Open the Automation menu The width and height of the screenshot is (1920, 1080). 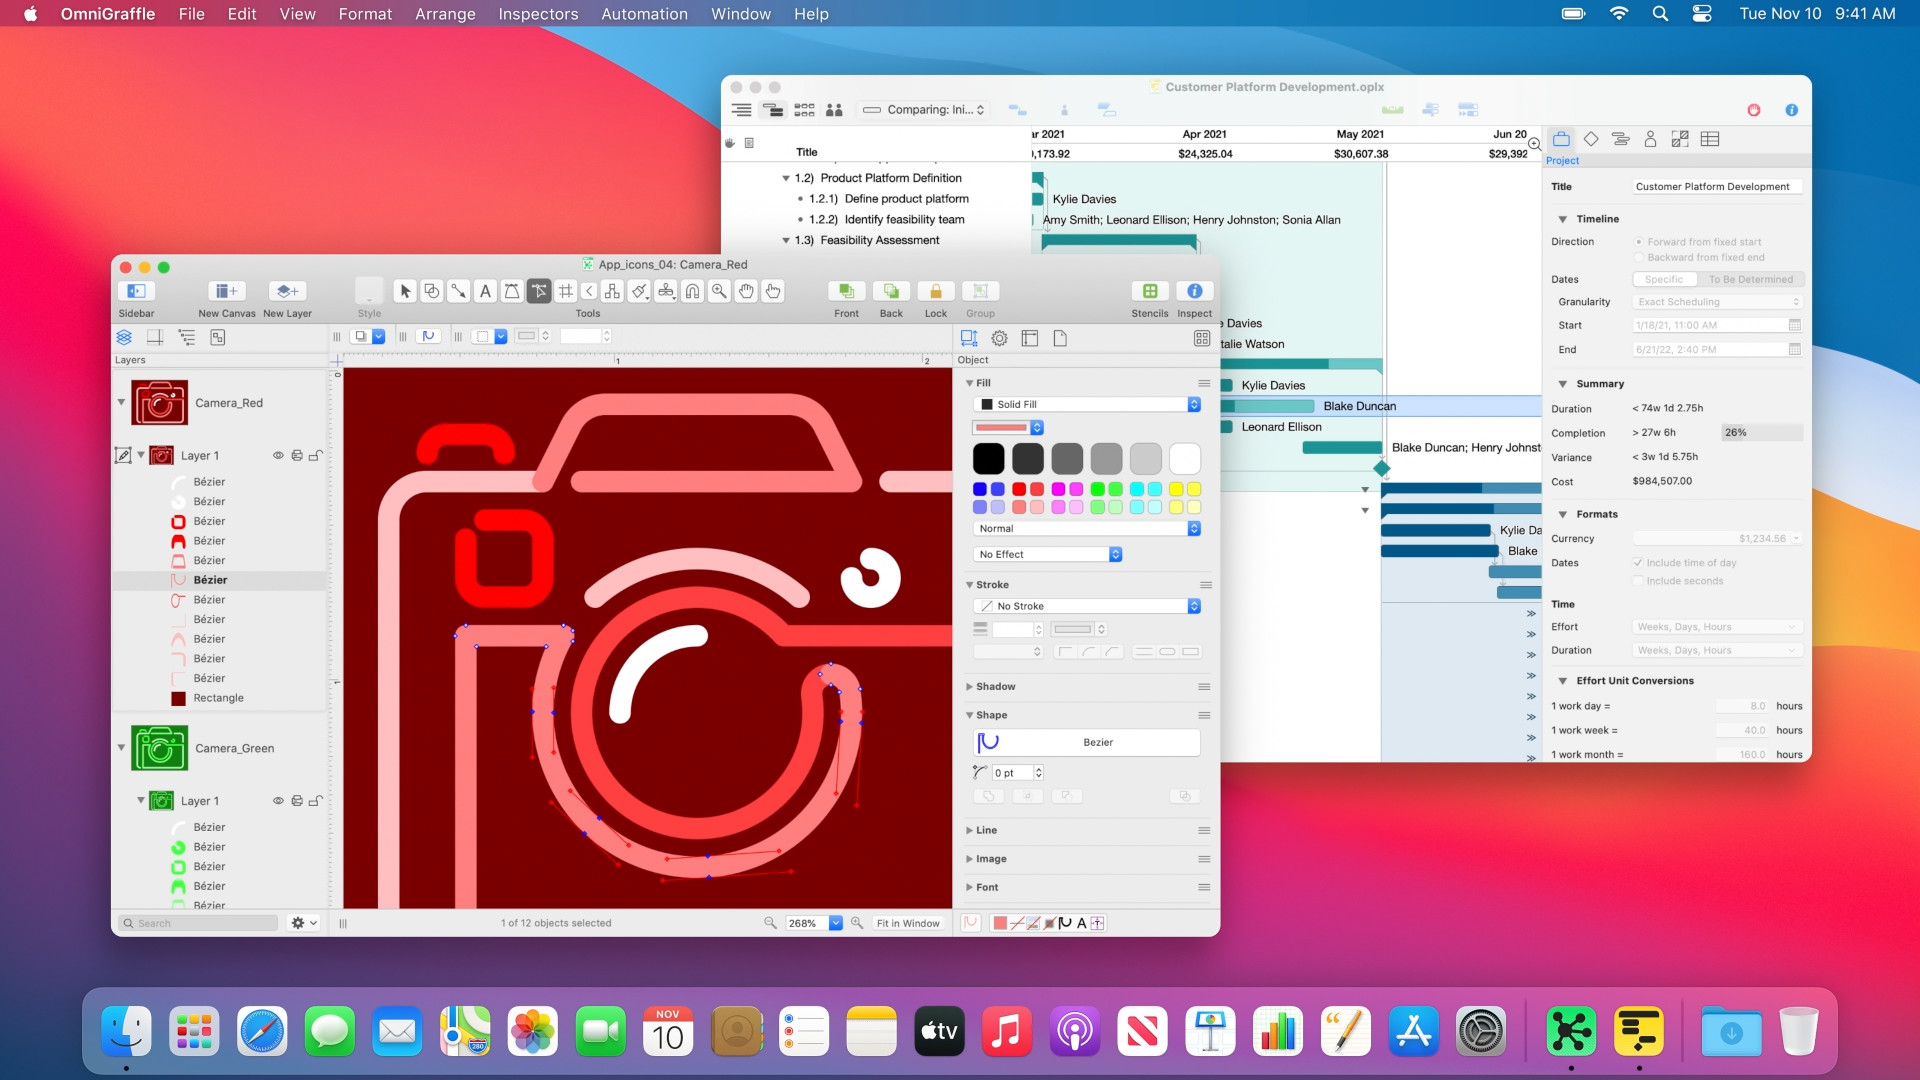[x=643, y=14]
